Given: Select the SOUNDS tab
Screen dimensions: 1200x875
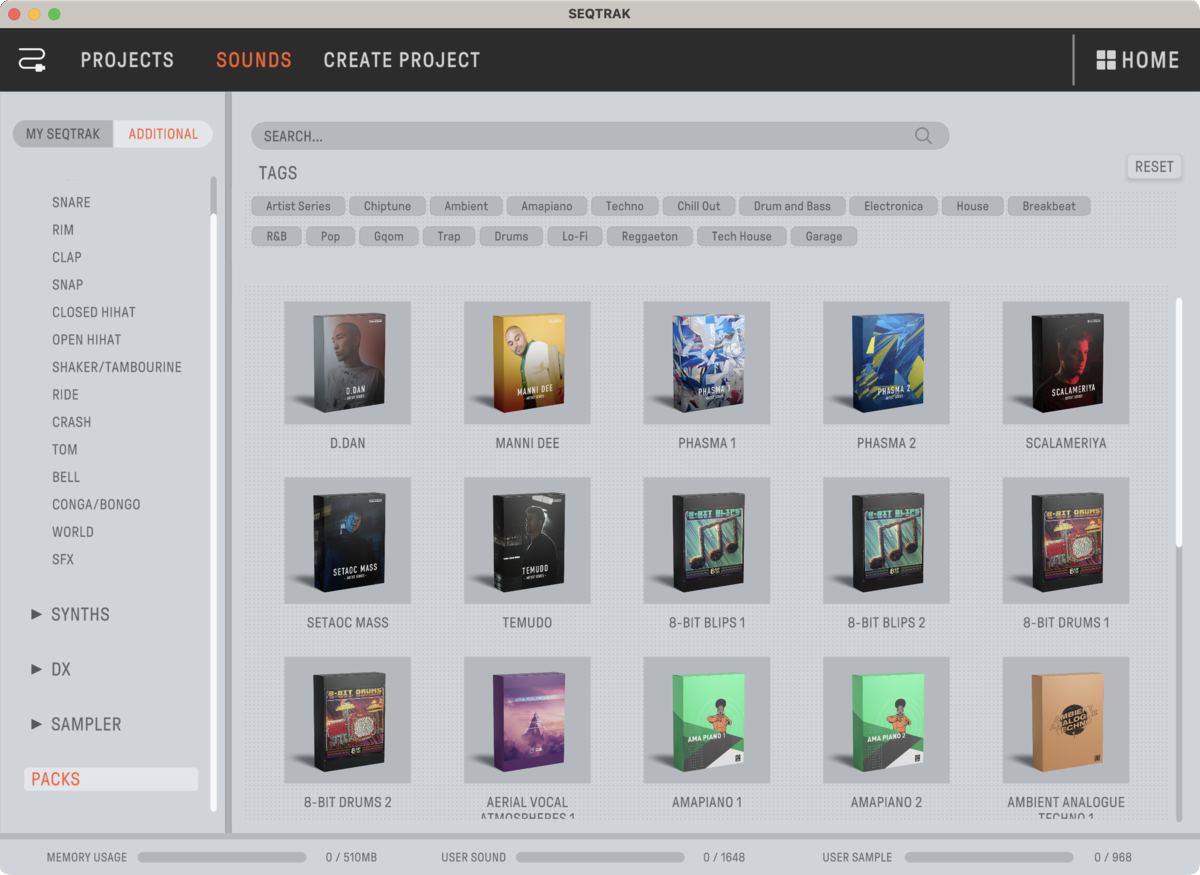Looking at the screenshot, I should click(253, 60).
